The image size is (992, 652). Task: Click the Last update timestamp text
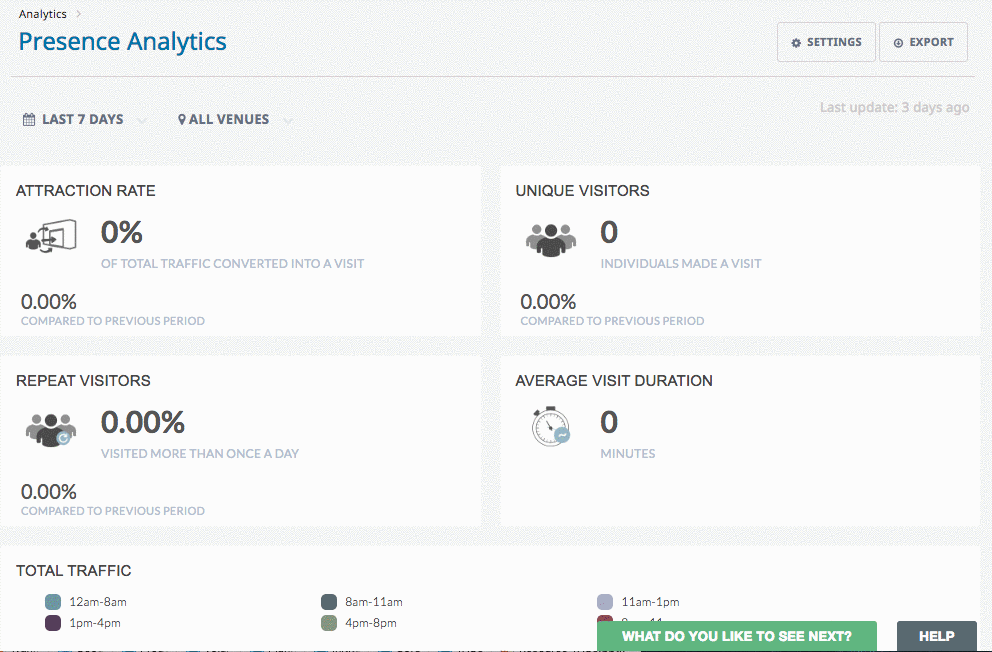(x=894, y=107)
